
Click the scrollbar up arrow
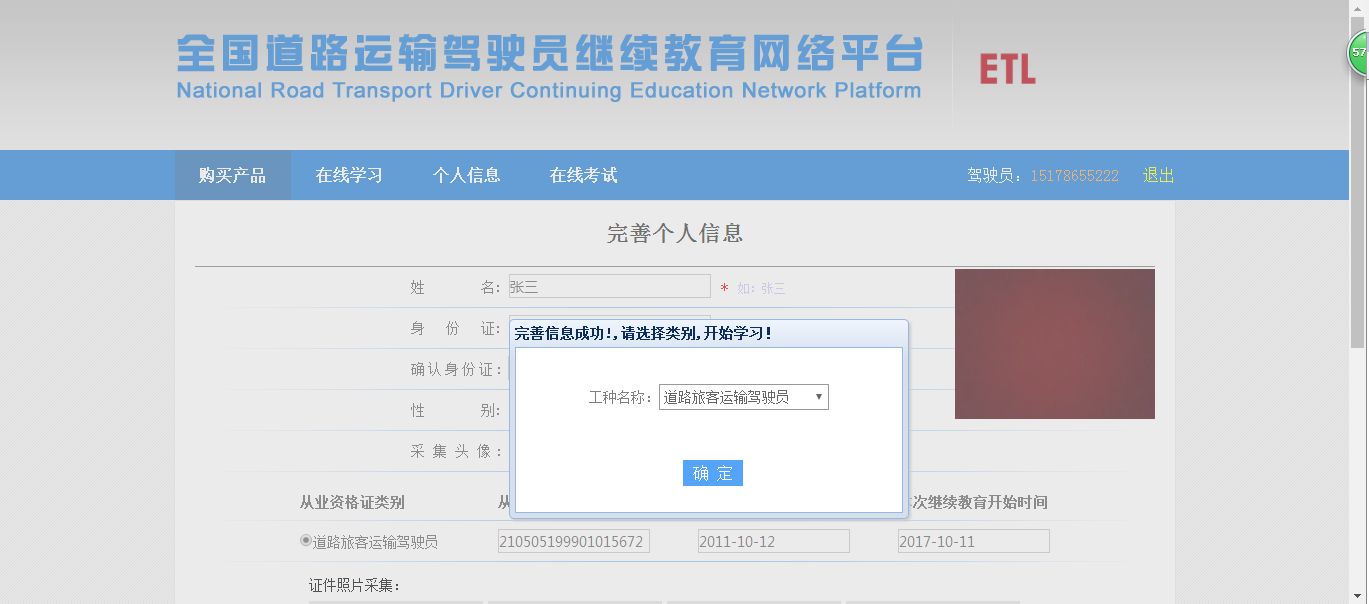[1358, 8]
